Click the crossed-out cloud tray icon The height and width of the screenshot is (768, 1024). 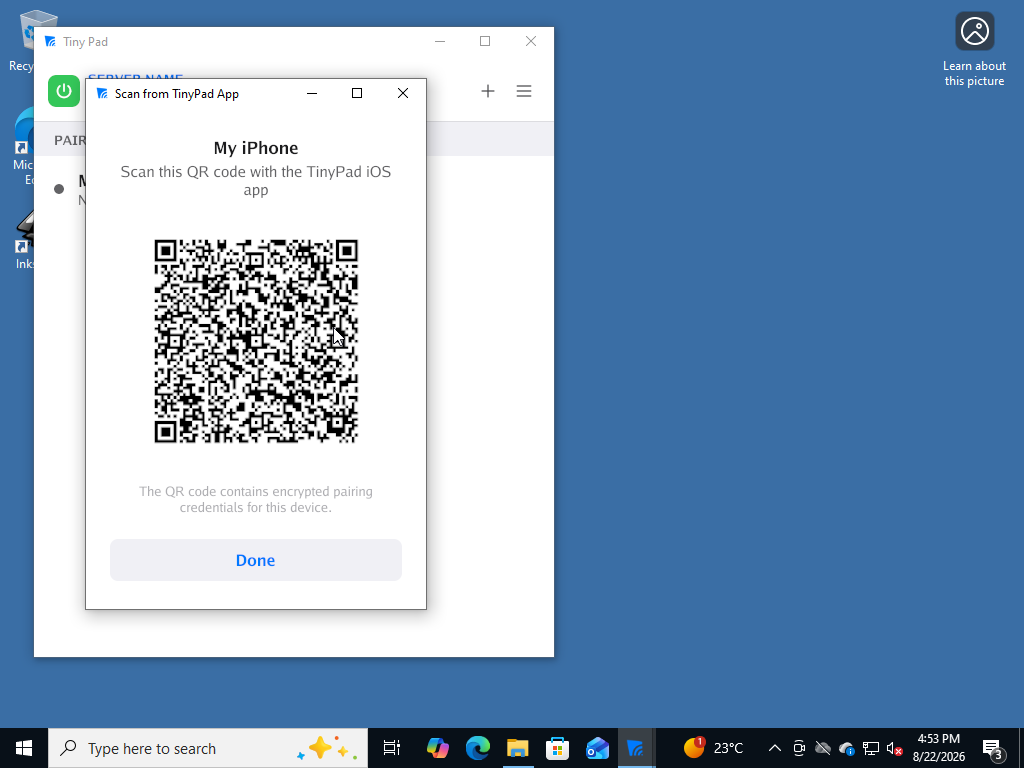pos(823,748)
